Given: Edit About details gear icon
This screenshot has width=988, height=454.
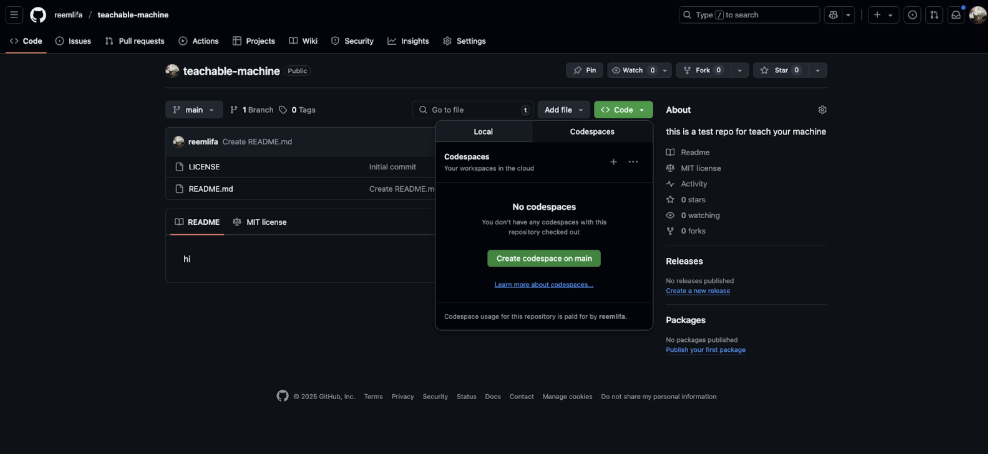Looking at the screenshot, I should click(x=822, y=110).
